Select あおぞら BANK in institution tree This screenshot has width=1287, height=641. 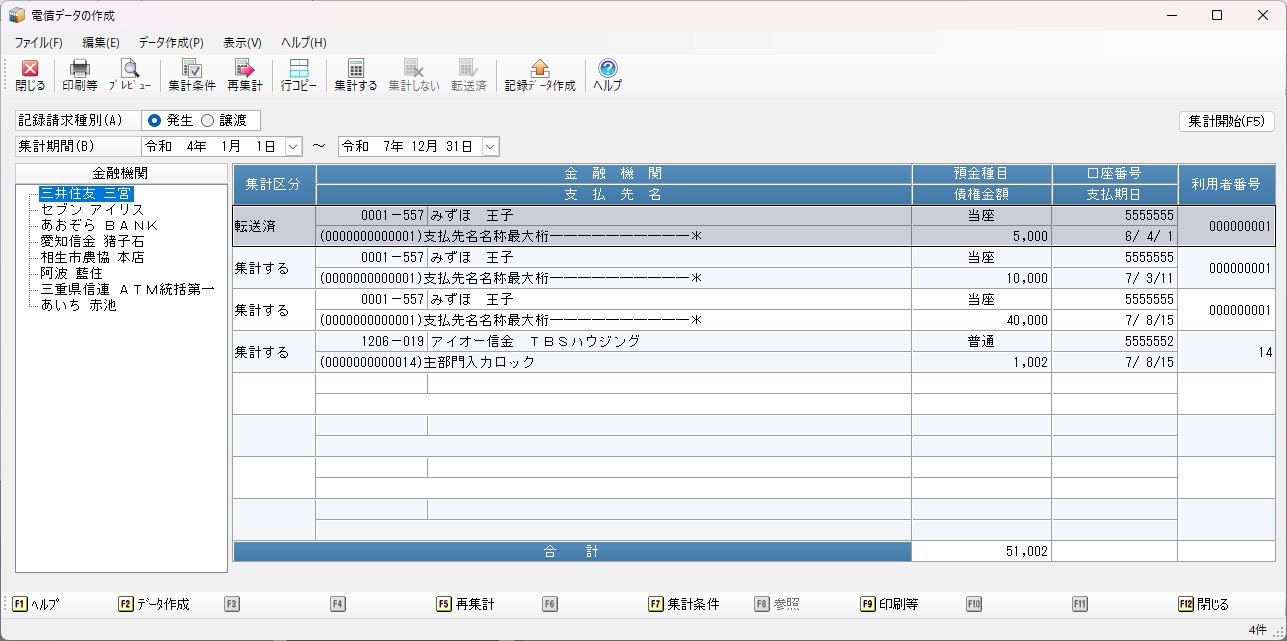[x=99, y=226]
